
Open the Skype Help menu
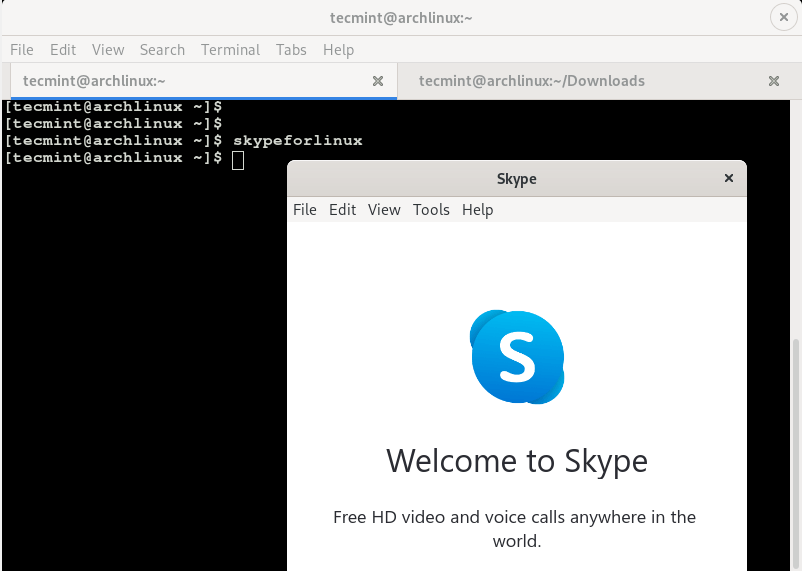click(x=478, y=209)
